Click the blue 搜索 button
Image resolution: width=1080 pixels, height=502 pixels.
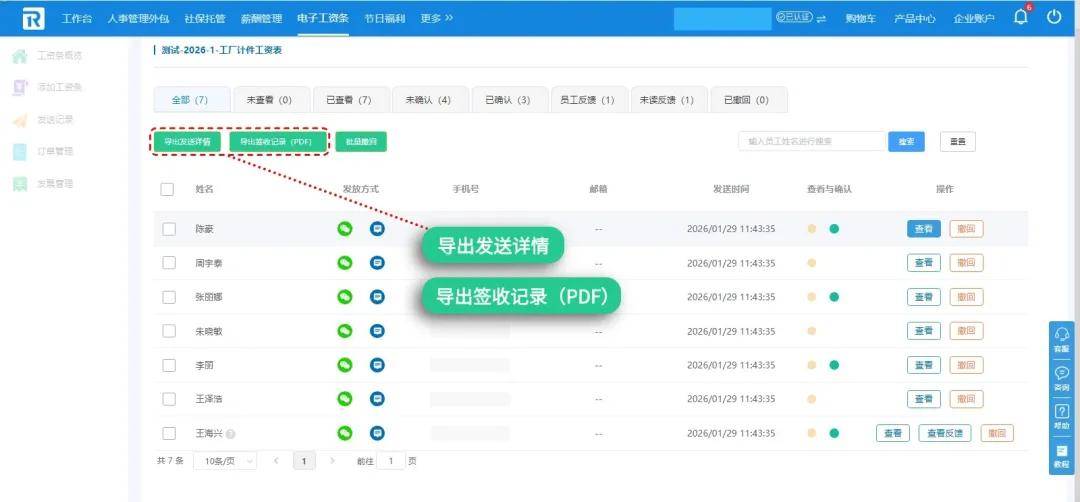(x=906, y=142)
